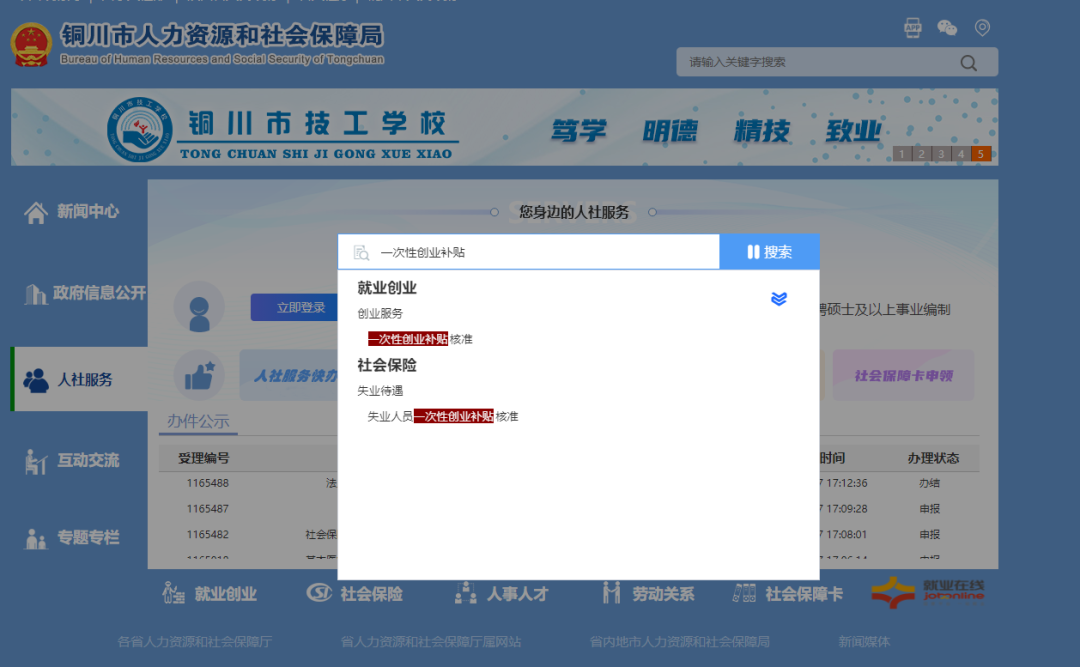Open the 失业人员一次性创业补贴核准 result
The width and height of the screenshot is (1080, 667).
point(443,416)
